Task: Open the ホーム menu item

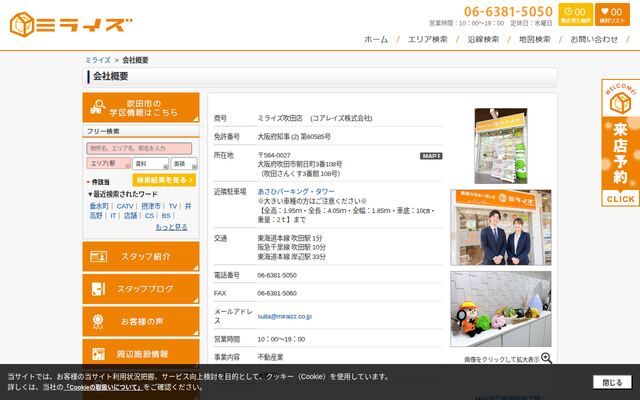Action: coord(376,39)
